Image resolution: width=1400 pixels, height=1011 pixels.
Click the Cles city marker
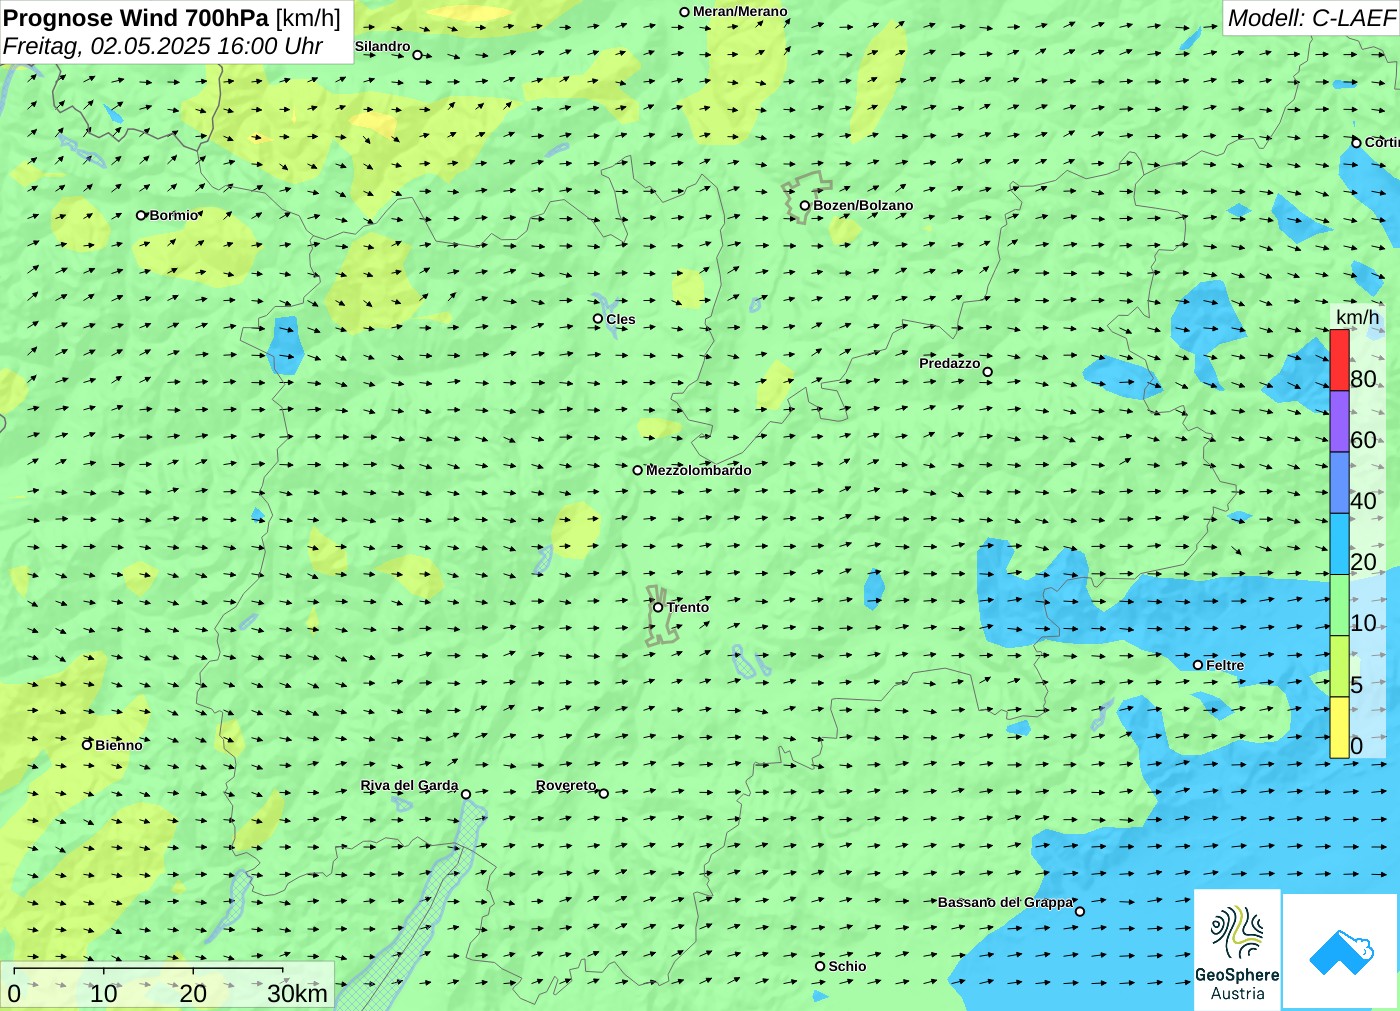pos(597,319)
